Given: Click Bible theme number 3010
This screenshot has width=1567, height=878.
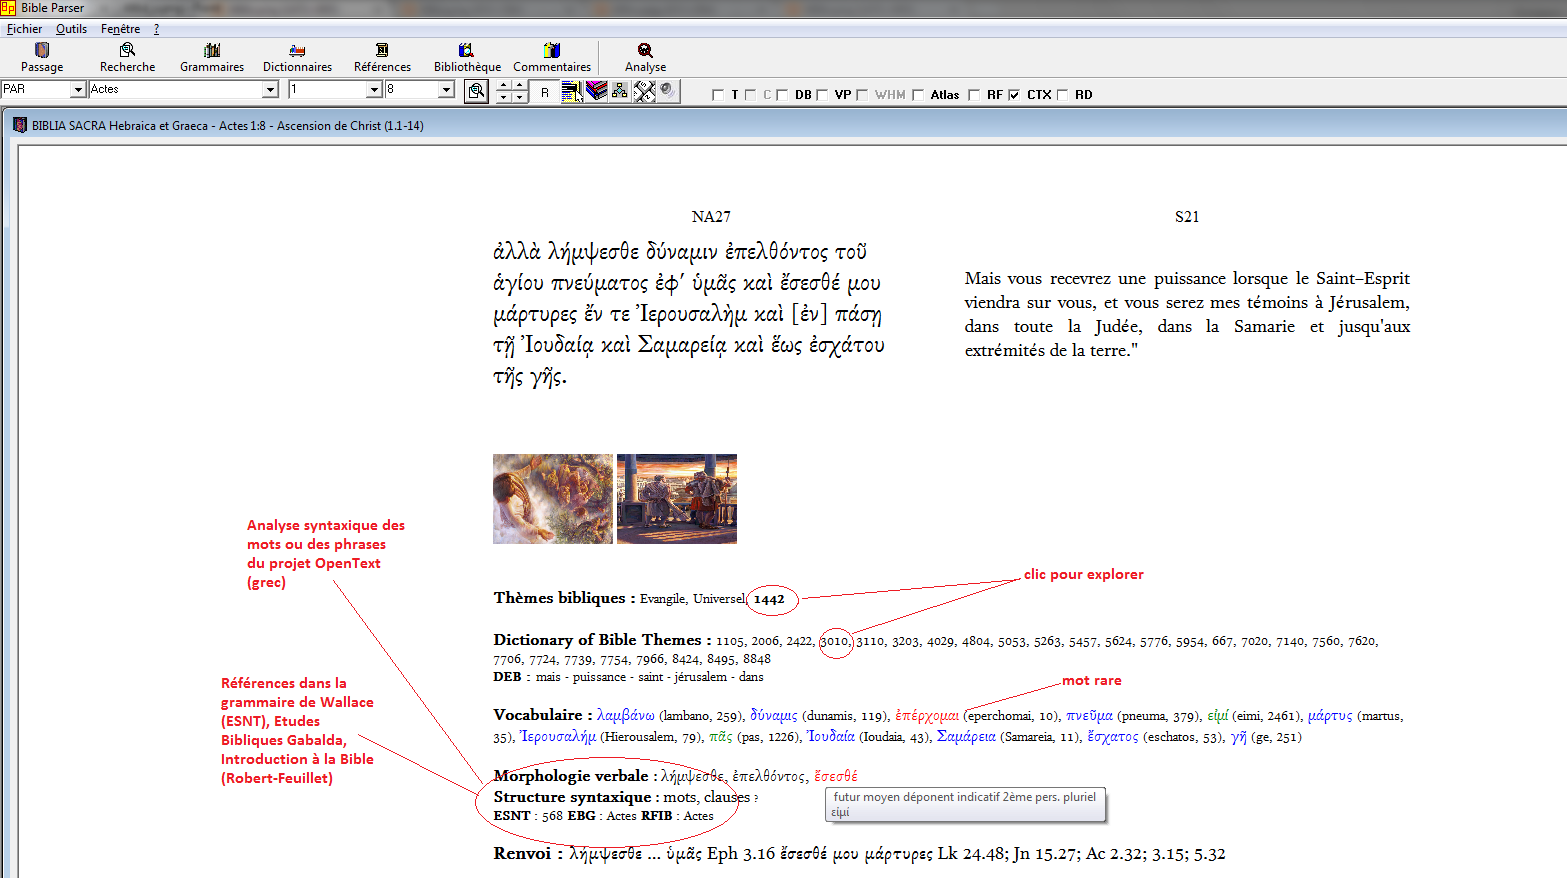Looking at the screenshot, I should pos(834,641).
